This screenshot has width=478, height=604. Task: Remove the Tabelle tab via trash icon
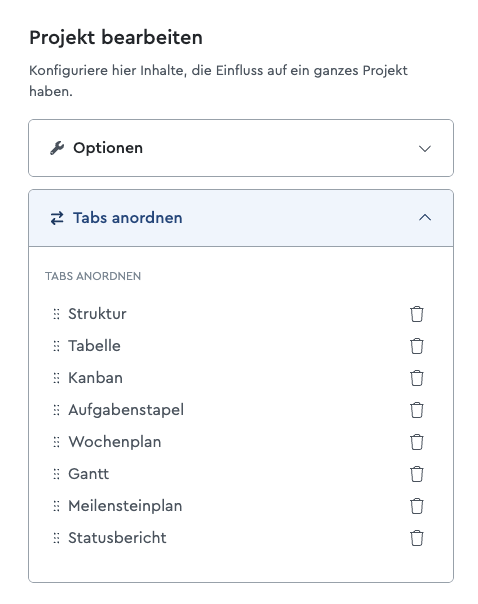click(x=416, y=346)
